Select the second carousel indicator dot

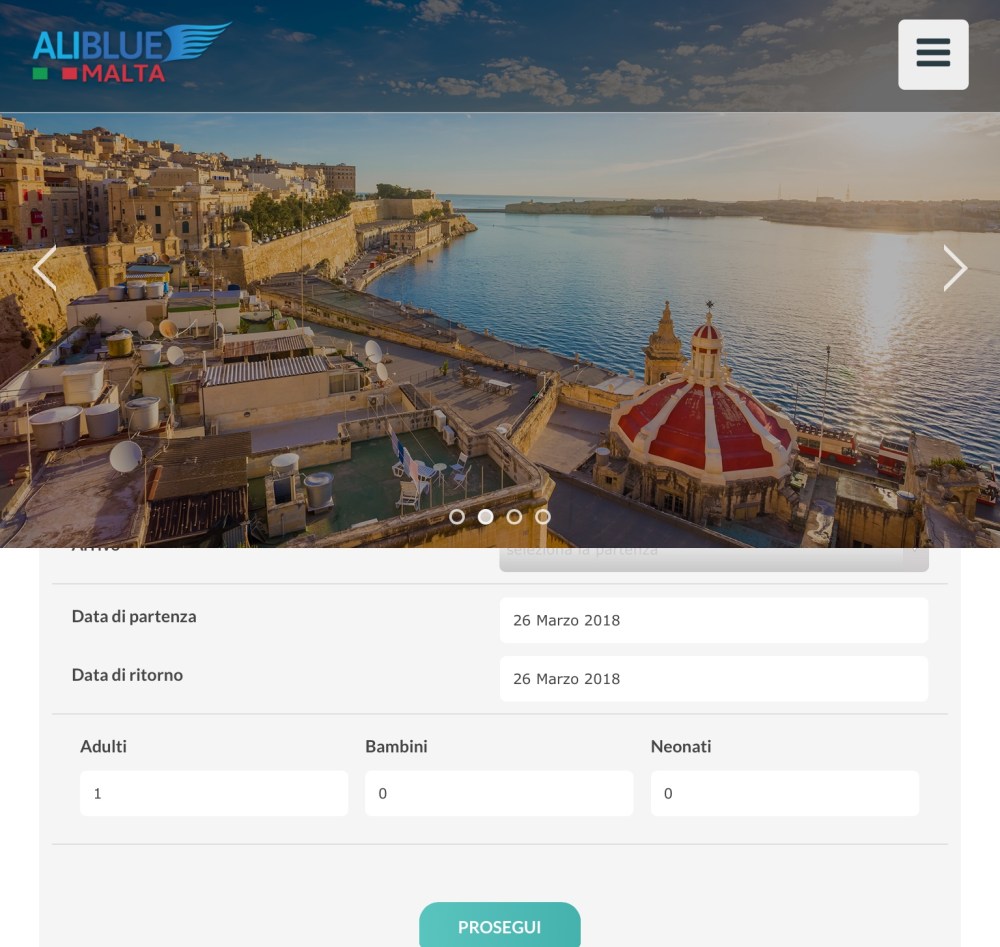point(485,517)
